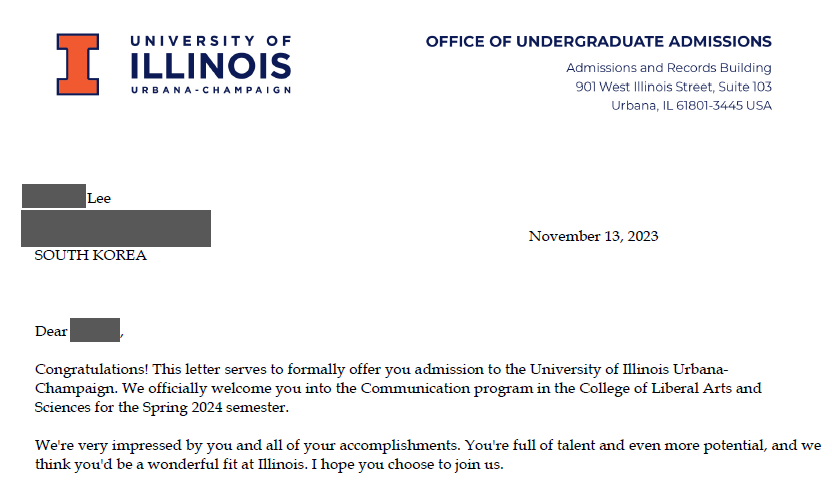Screen dimensions: 832x482
Task: Click the redacted recipient address block
Action: [x=116, y=228]
